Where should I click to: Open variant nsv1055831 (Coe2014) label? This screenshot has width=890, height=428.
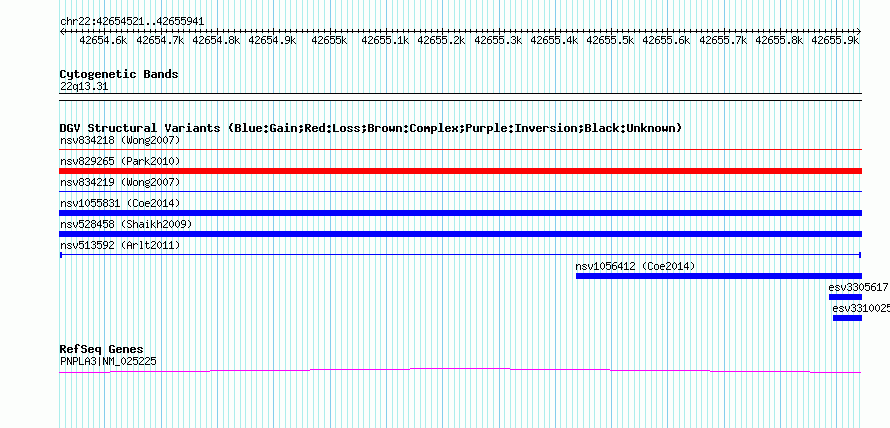(120, 203)
